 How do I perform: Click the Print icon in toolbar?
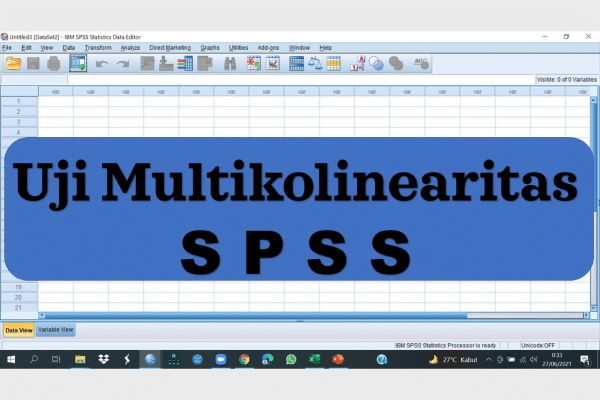54,64
